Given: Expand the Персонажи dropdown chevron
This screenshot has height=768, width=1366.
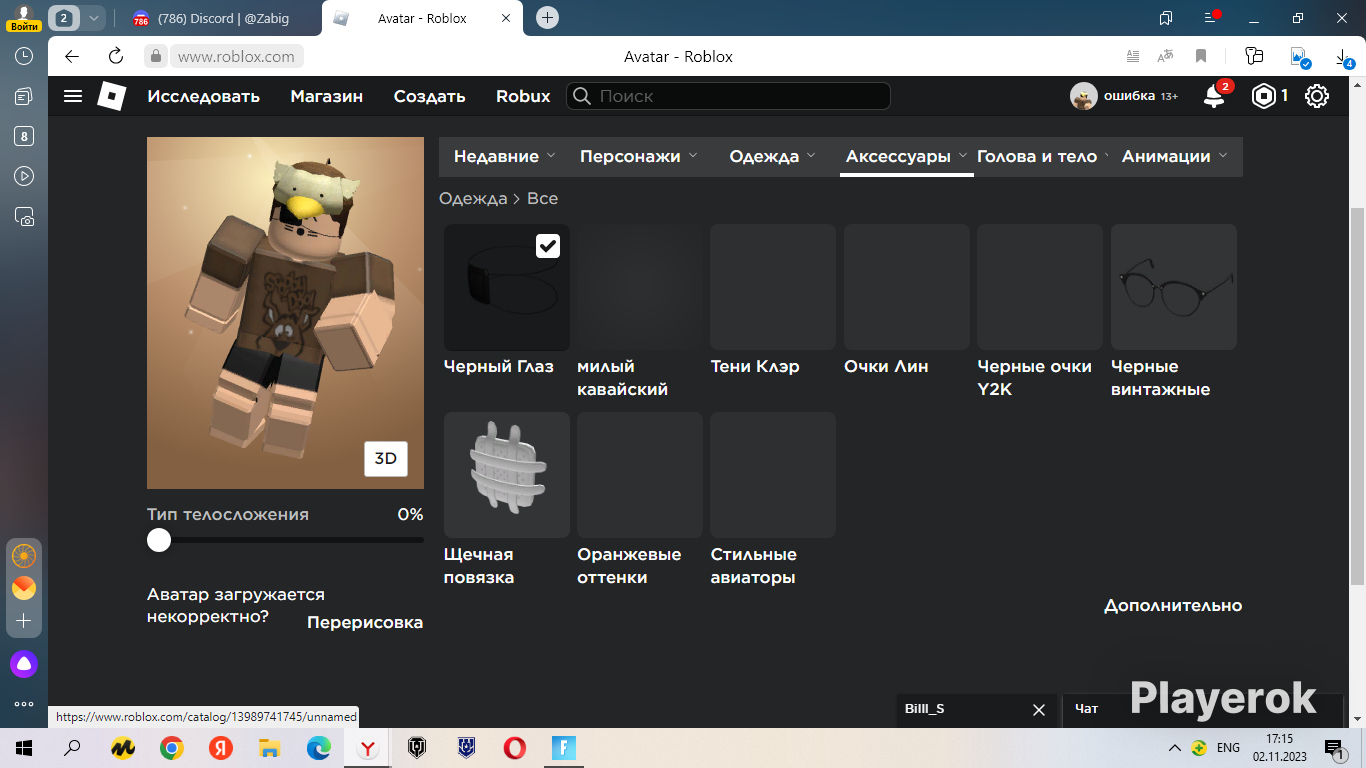Looking at the screenshot, I should click(692, 156).
